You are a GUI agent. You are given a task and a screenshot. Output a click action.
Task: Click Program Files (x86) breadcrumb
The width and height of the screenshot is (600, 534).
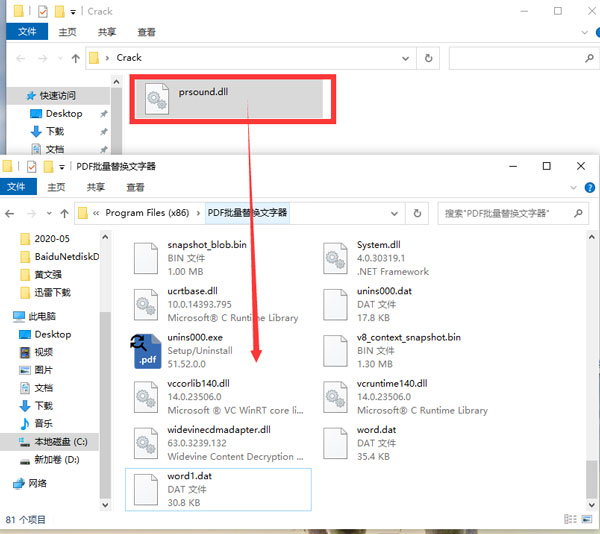click(x=147, y=213)
